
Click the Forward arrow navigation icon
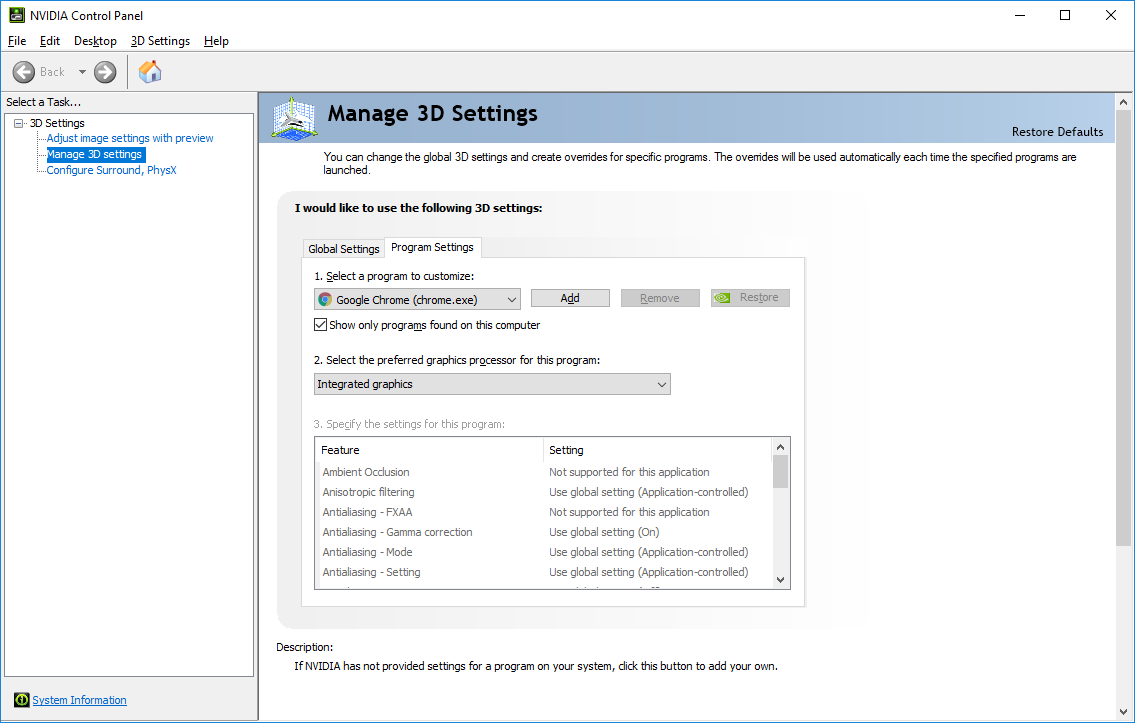tap(105, 72)
